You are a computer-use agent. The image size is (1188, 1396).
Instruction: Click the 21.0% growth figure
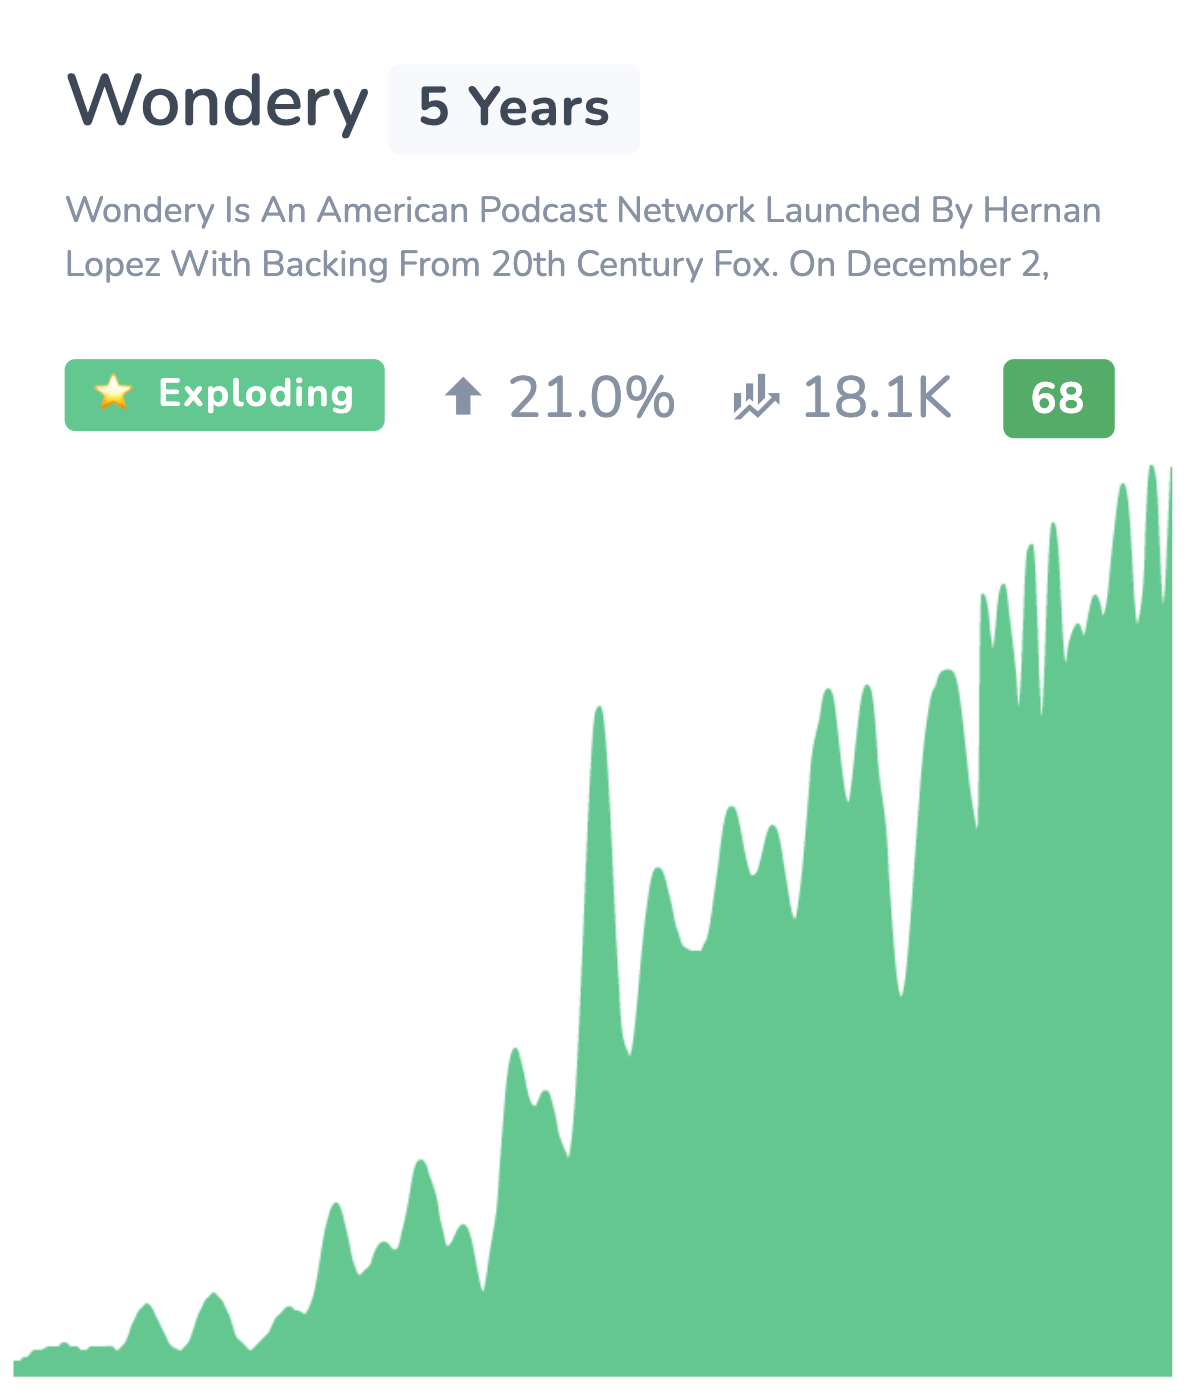pos(591,397)
